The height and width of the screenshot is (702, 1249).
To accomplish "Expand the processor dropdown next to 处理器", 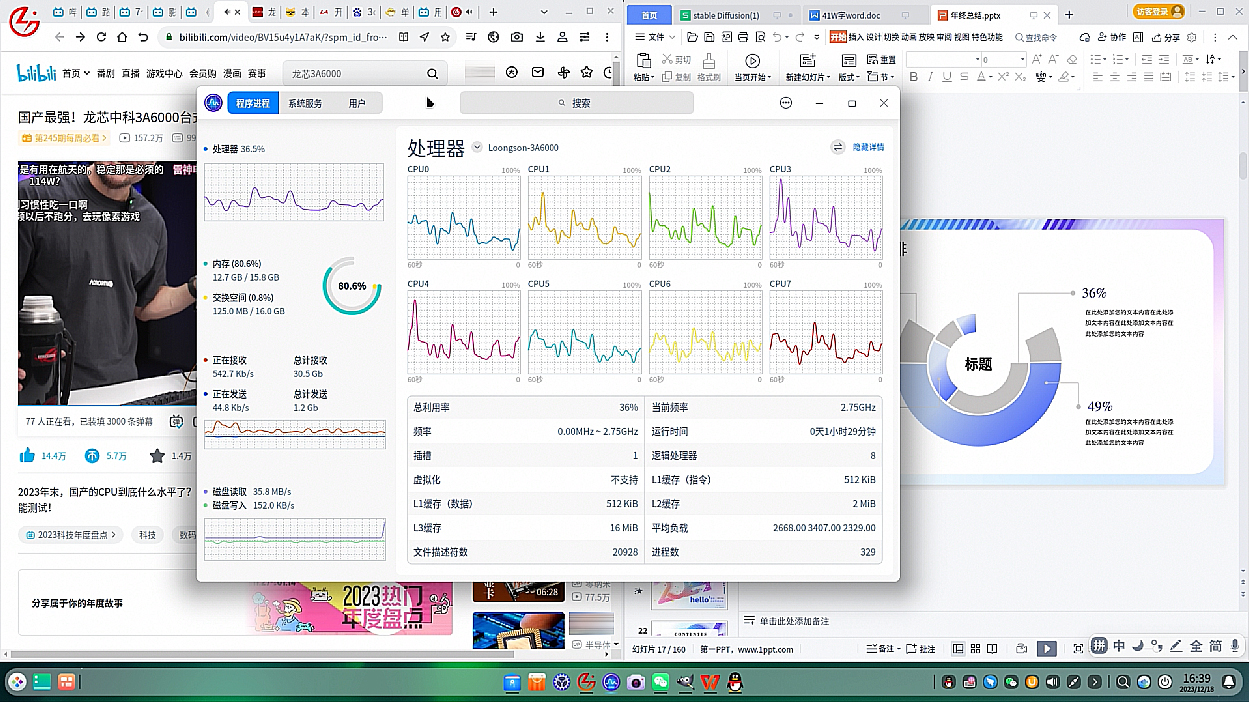I will (x=477, y=148).
